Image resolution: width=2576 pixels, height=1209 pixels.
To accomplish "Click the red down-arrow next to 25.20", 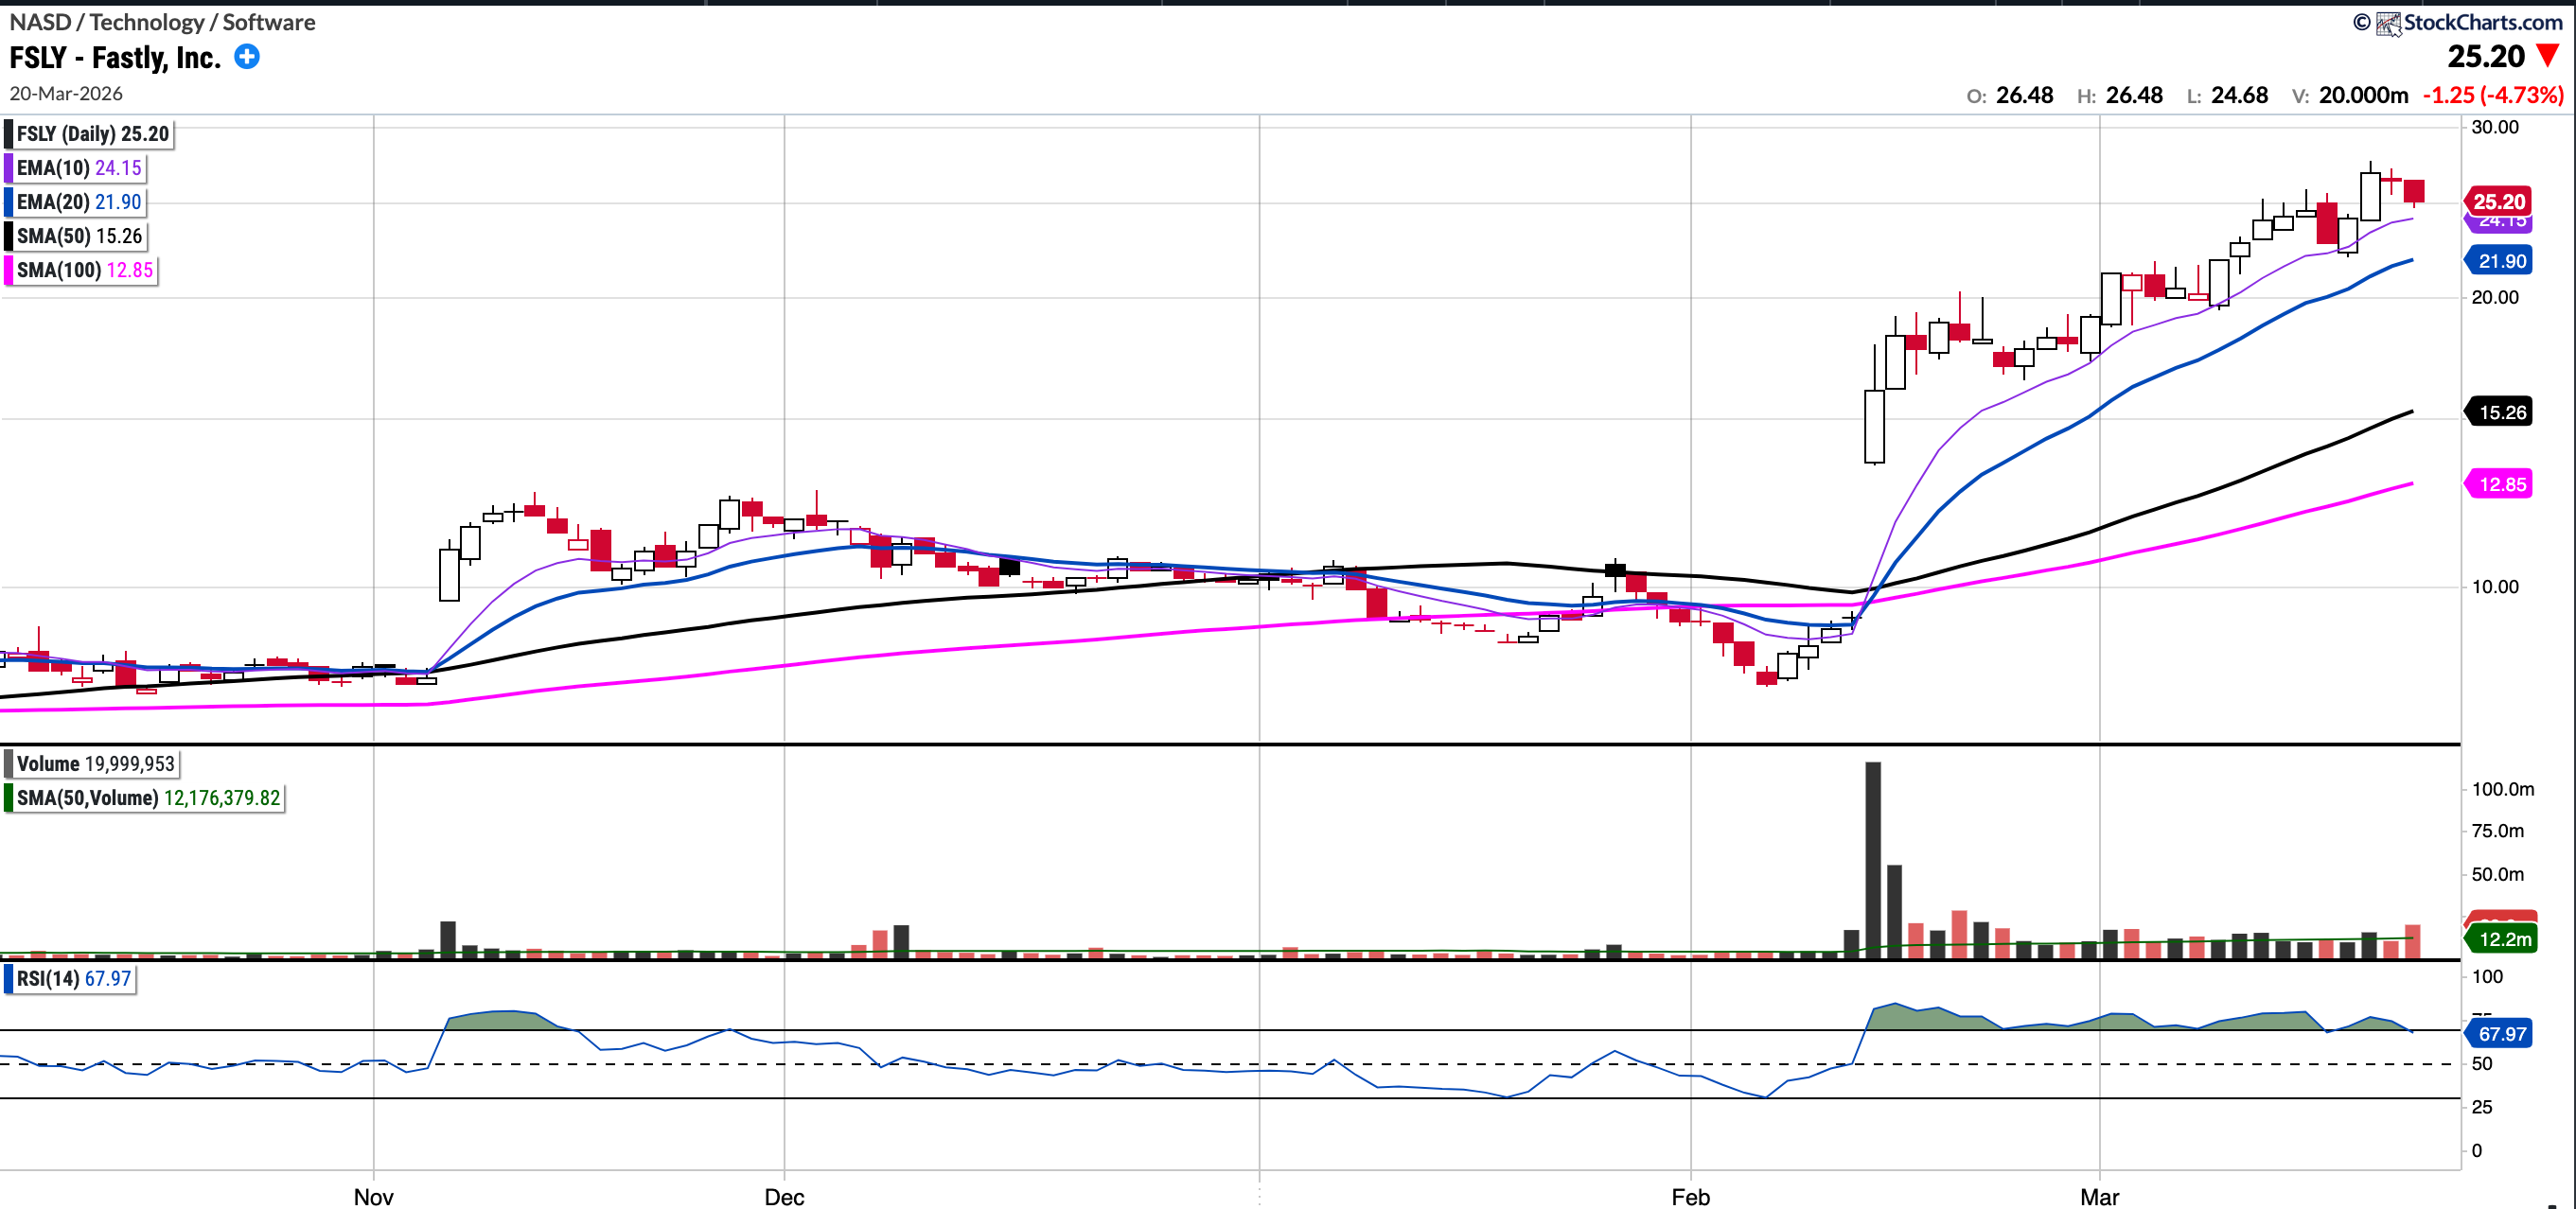I will (x=2549, y=57).
